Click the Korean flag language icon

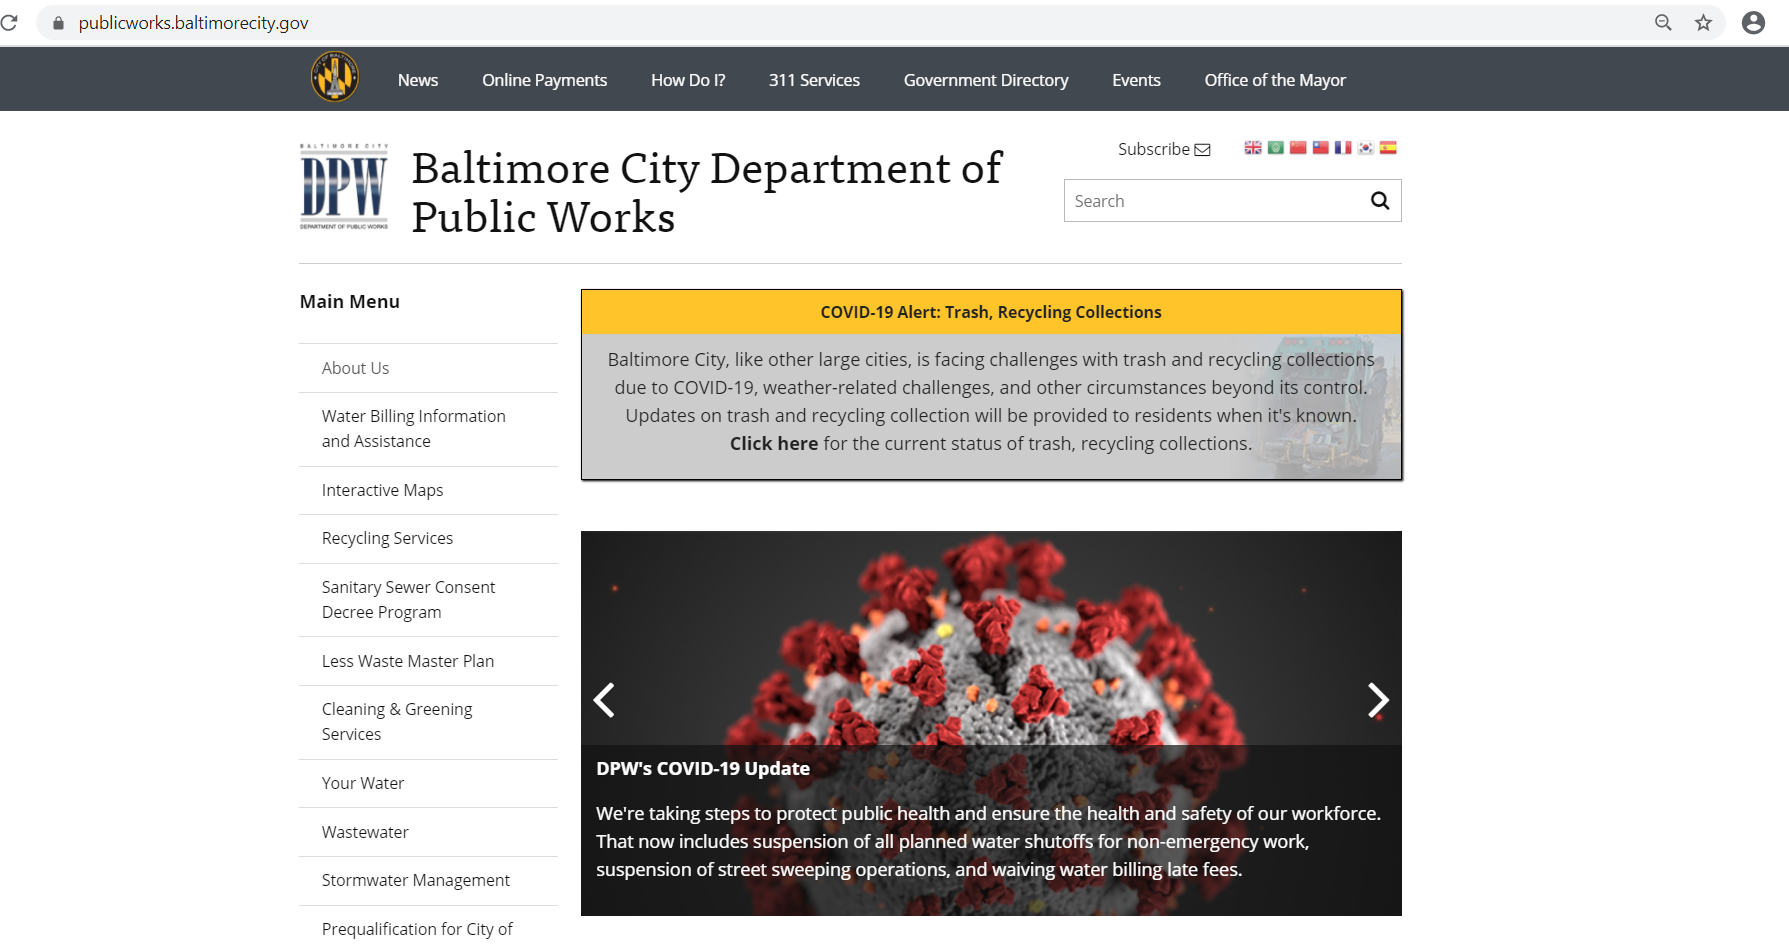1365,147
